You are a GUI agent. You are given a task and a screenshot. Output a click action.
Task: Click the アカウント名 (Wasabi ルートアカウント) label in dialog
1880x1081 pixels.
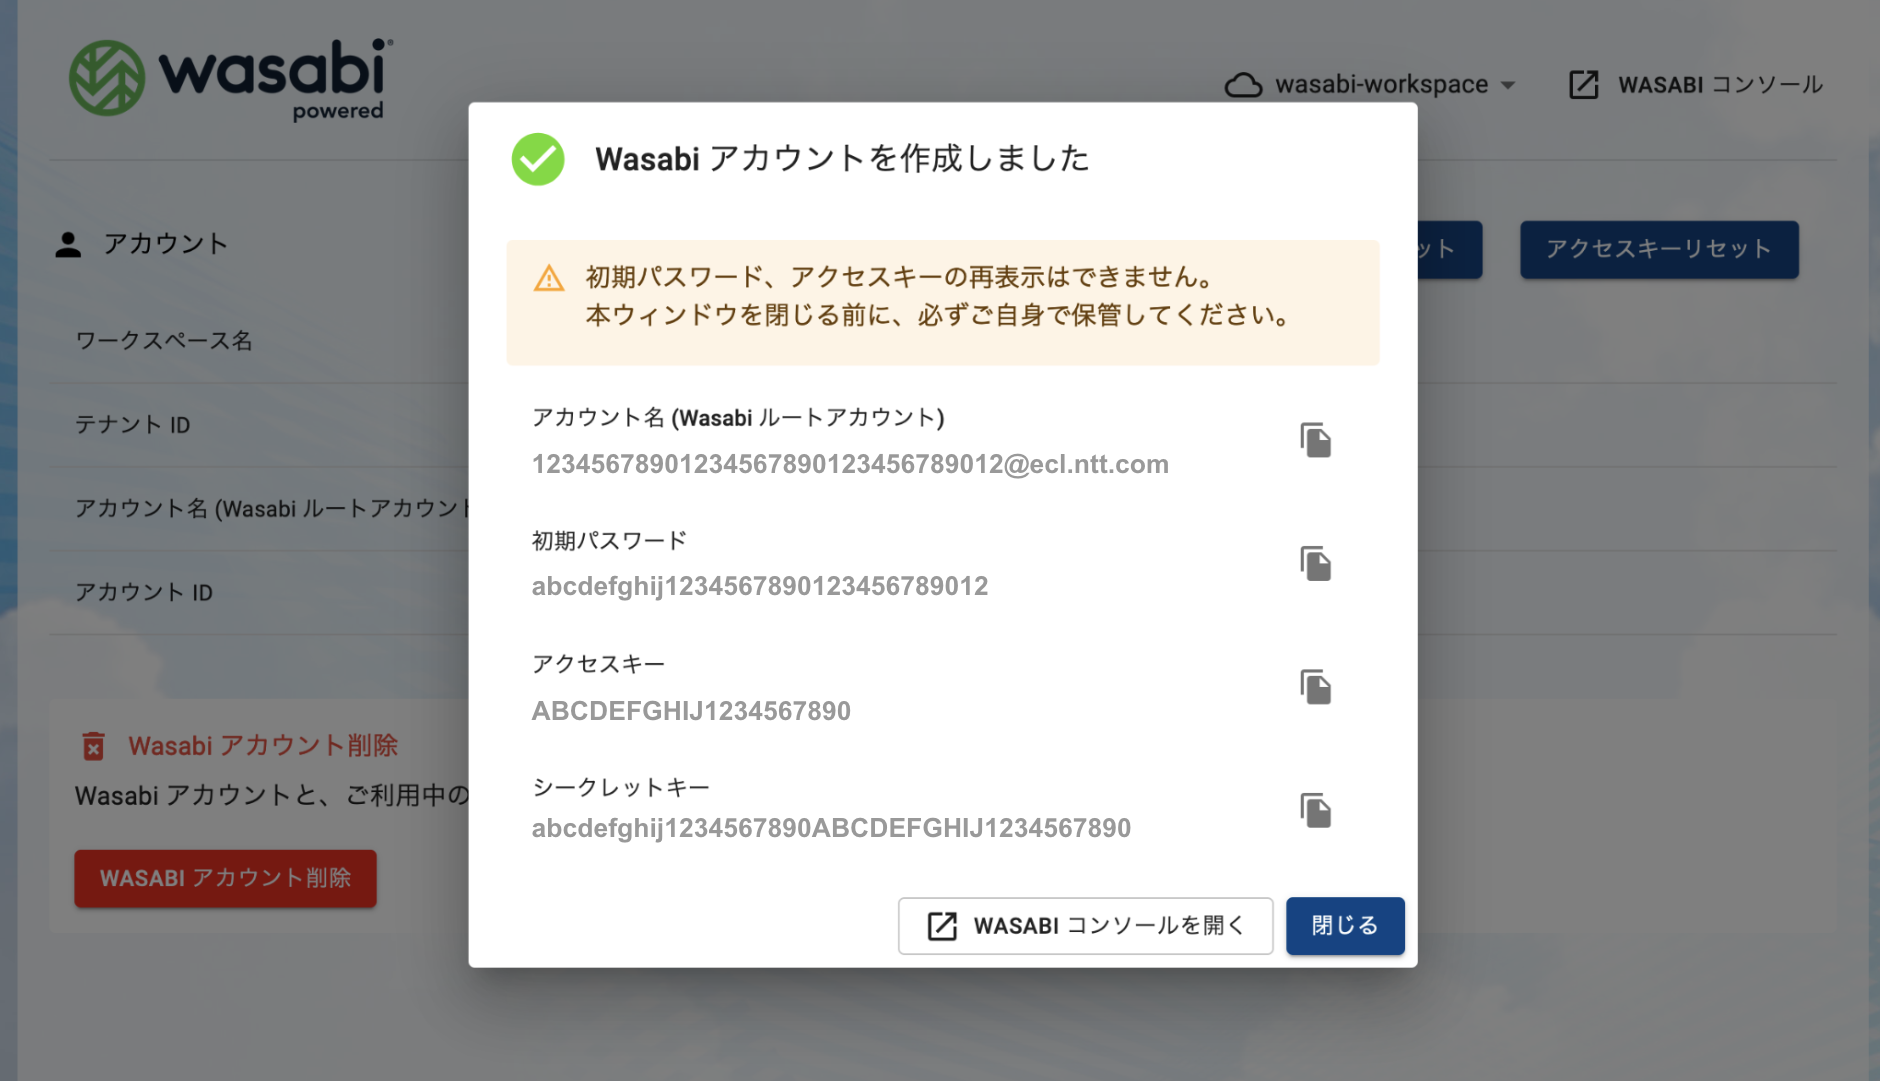tap(738, 418)
